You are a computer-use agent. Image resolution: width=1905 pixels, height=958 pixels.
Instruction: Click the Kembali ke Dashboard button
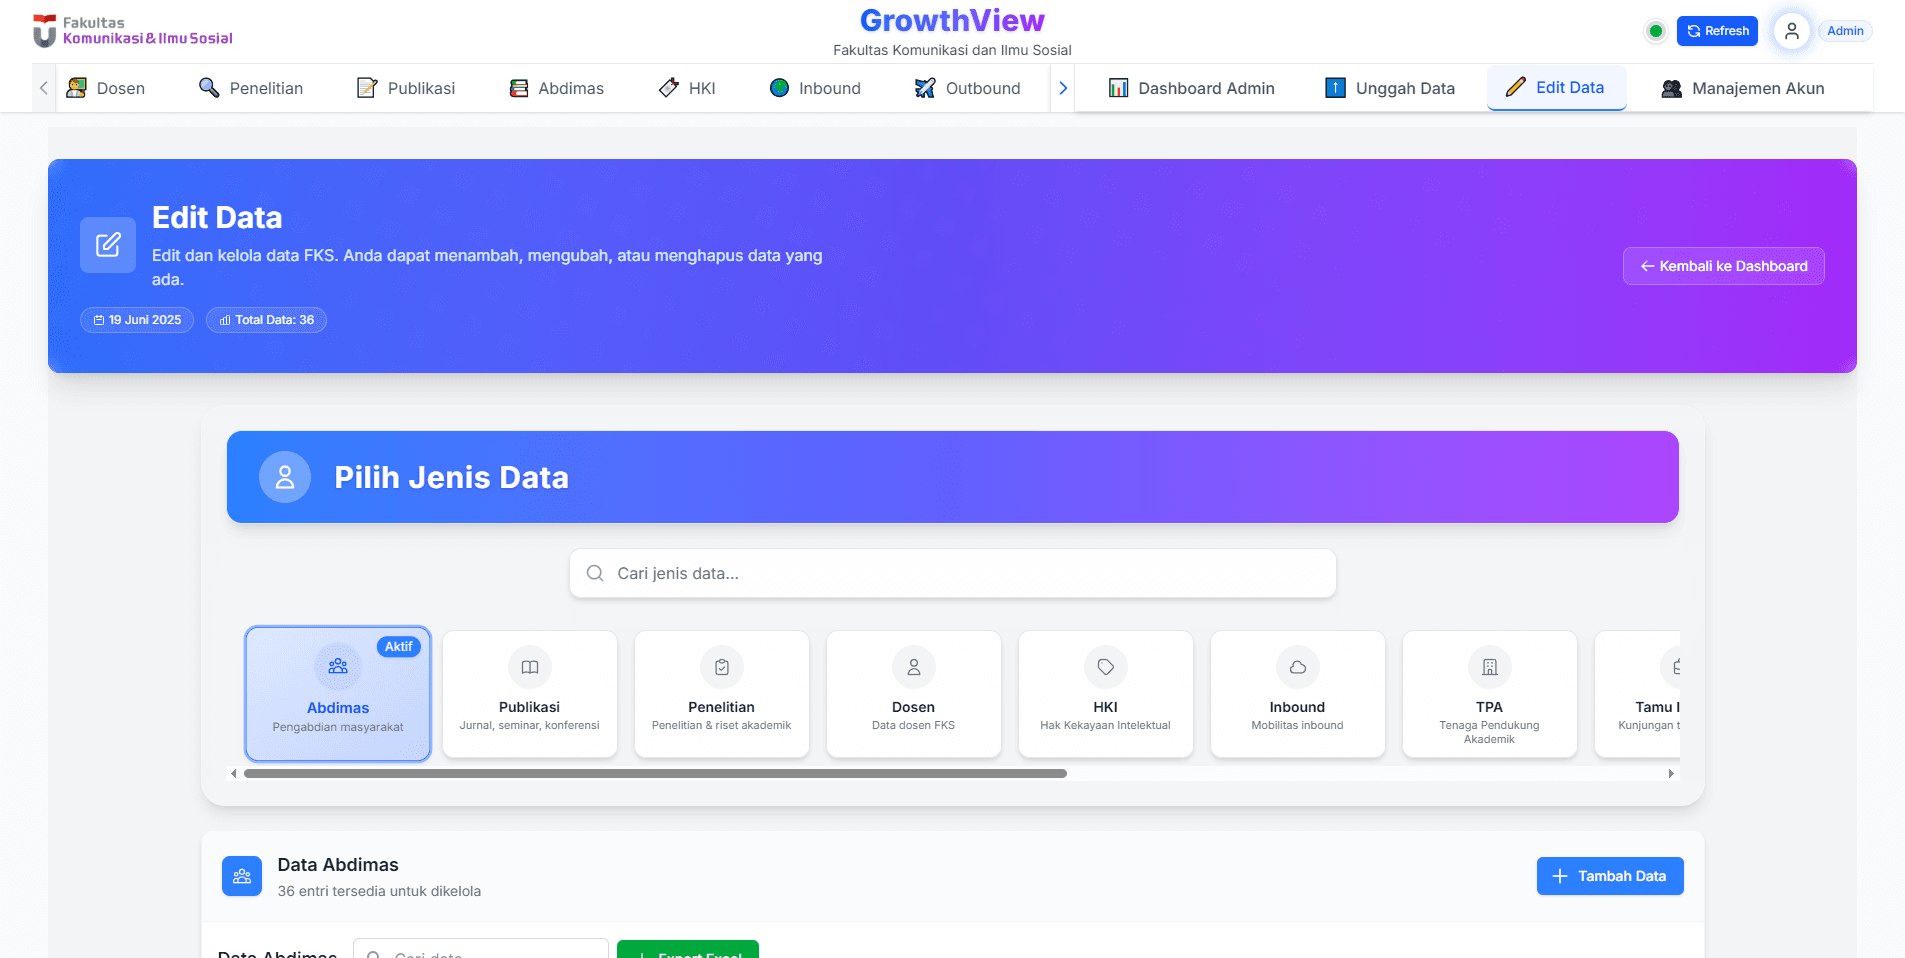pyautogui.click(x=1722, y=266)
